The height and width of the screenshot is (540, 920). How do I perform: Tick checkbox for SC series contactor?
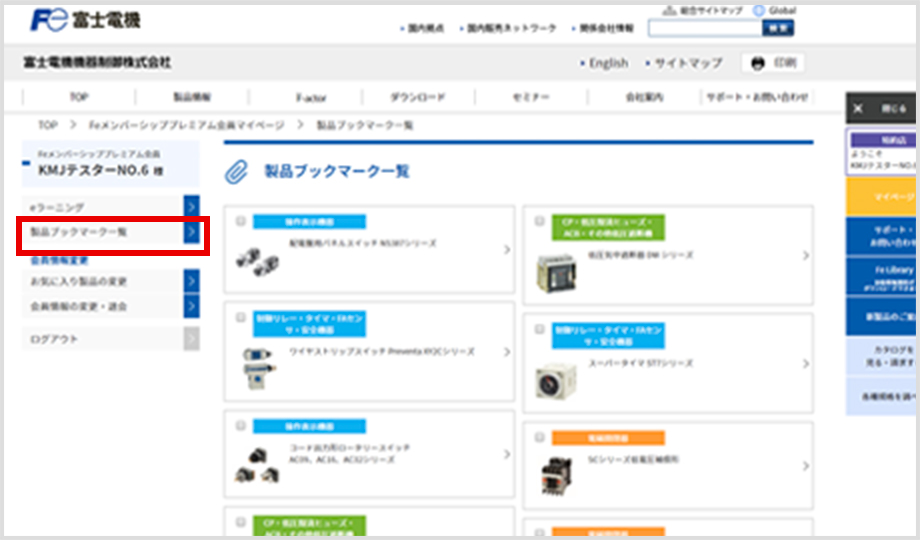(x=539, y=437)
